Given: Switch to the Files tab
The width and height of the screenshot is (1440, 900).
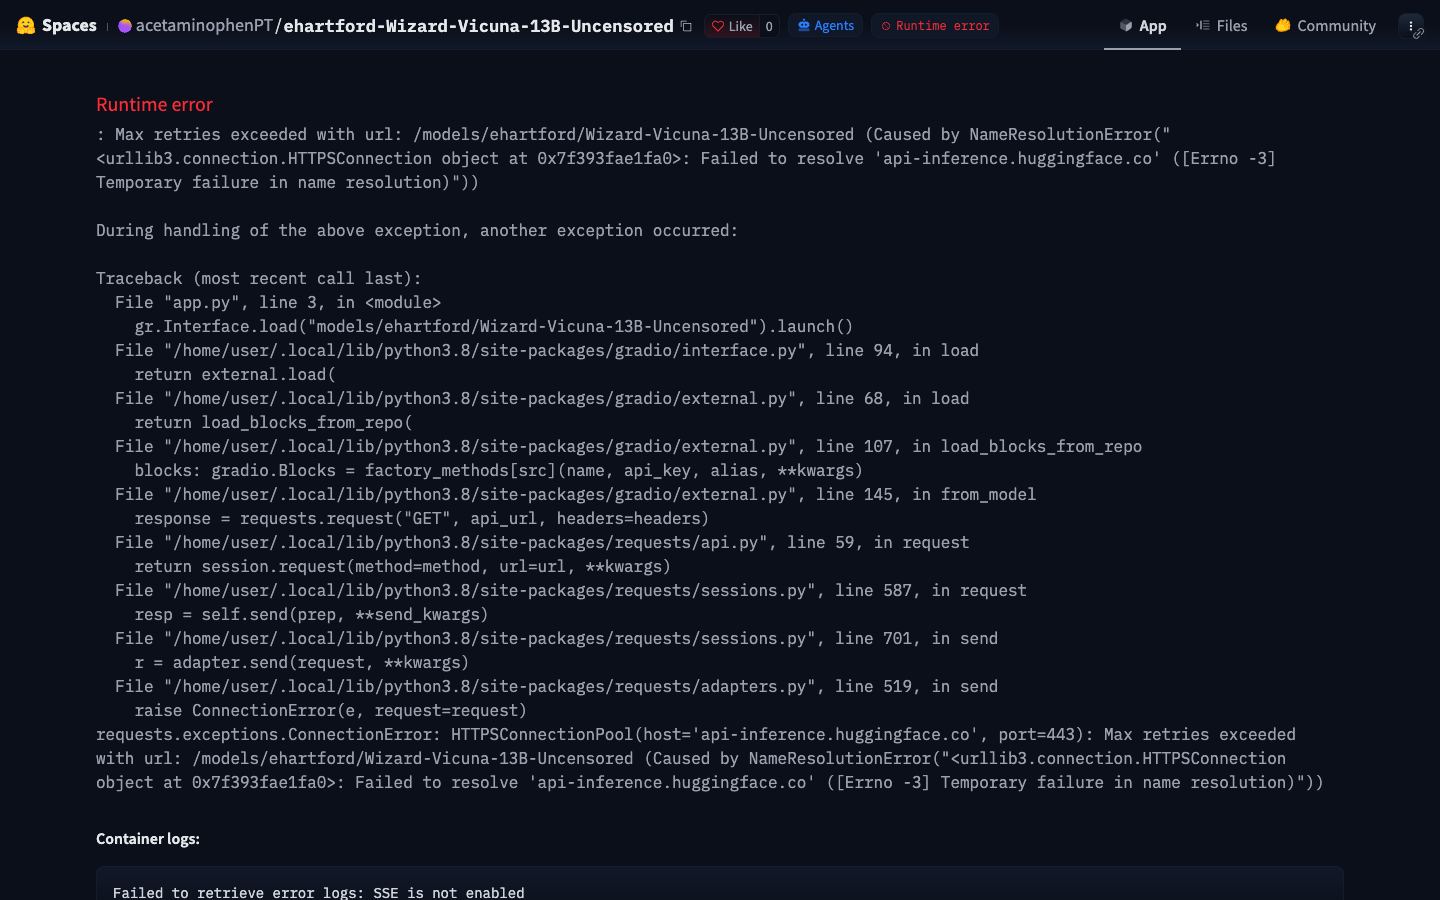Looking at the screenshot, I should point(1221,26).
